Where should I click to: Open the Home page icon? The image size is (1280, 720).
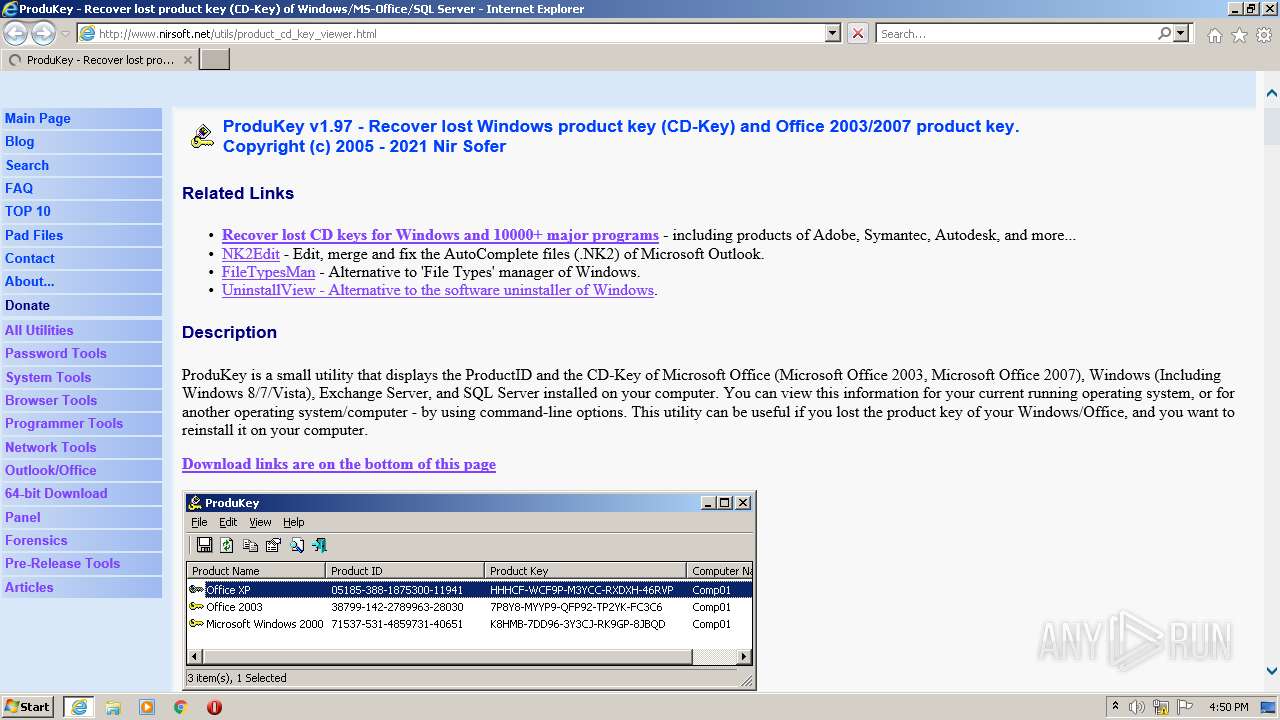click(x=1214, y=35)
